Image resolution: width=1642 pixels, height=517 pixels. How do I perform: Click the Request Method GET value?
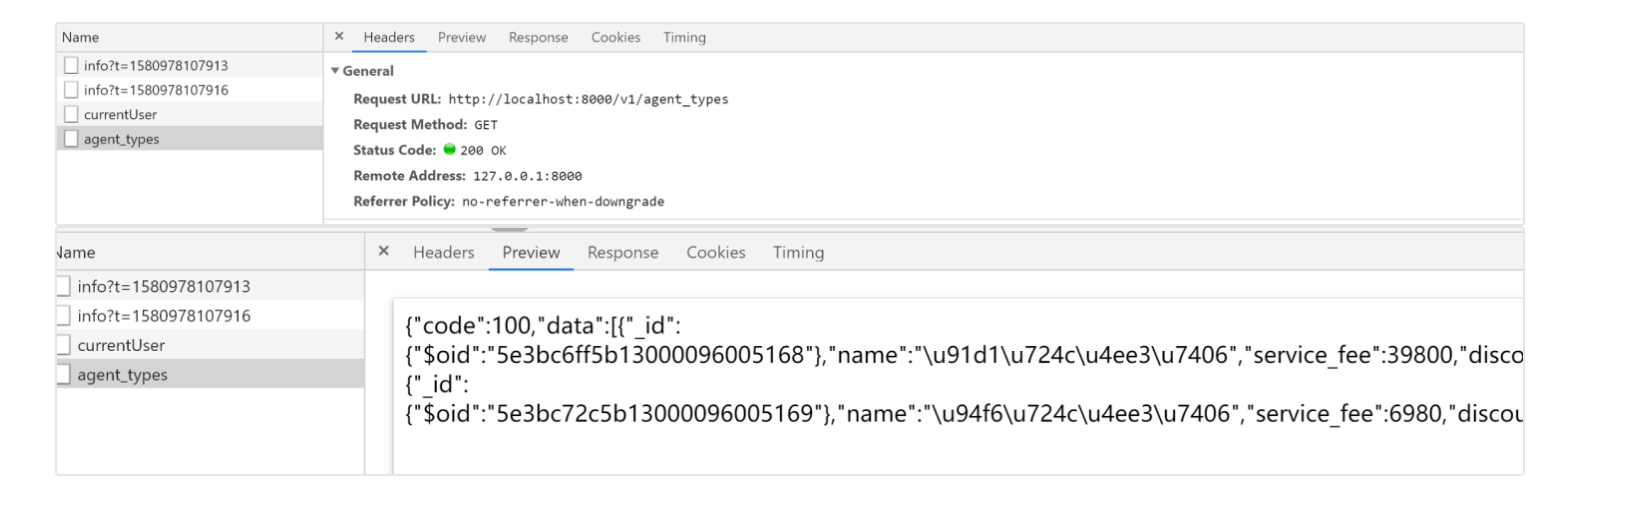click(485, 125)
